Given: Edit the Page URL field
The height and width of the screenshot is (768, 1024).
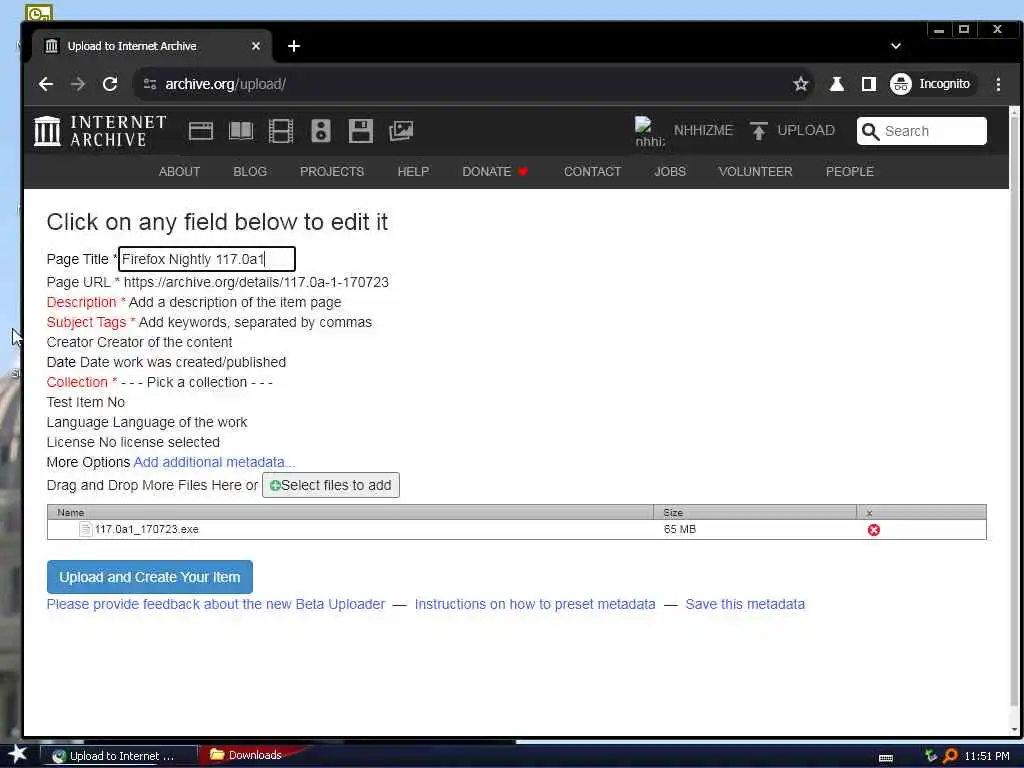Looking at the screenshot, I should pyautogui.click(x=256, y=282).
